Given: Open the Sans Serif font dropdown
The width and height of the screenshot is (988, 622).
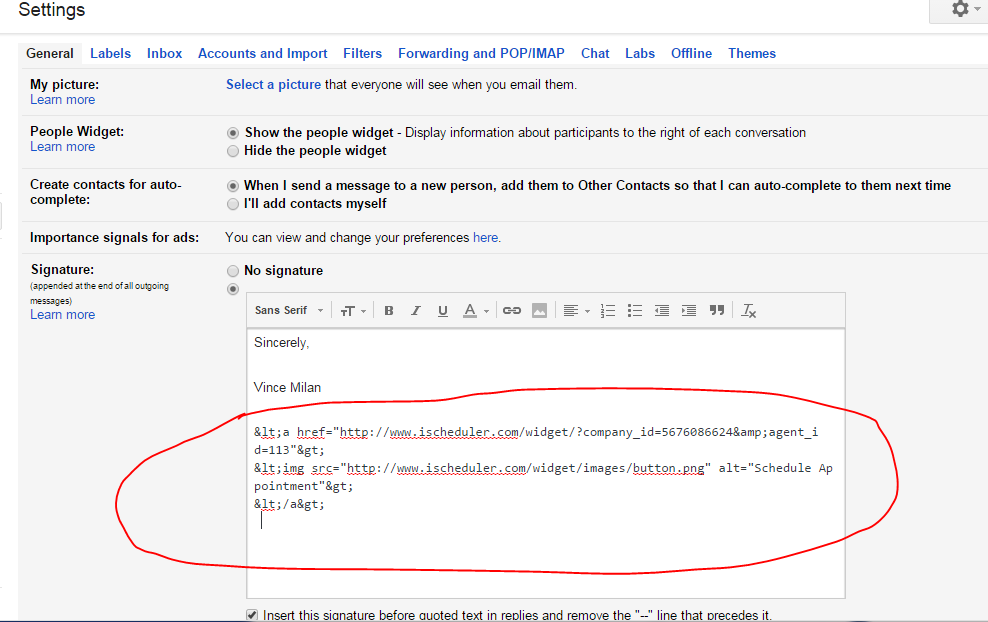Looking at the screenshot, I should tap(289, 311).
